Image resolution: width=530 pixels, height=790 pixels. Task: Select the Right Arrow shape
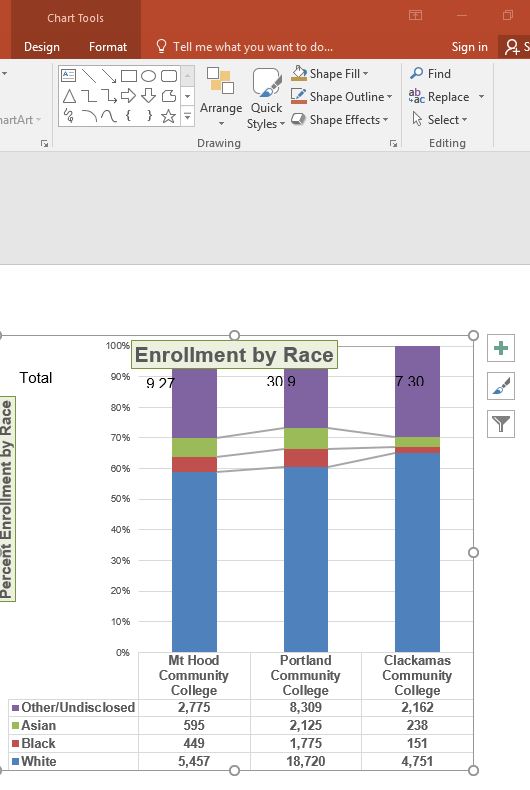pyautogui.click(x=129, y=96)
